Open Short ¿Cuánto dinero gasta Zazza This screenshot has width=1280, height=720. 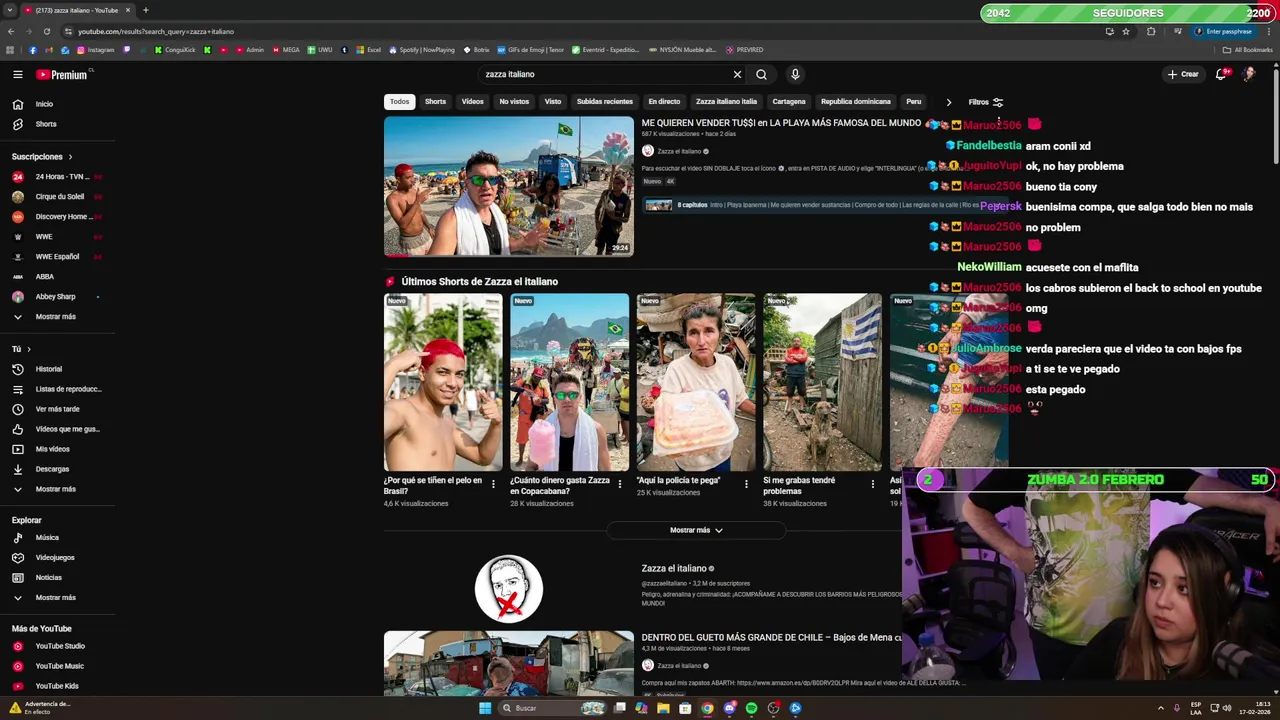tap(569, 382)
